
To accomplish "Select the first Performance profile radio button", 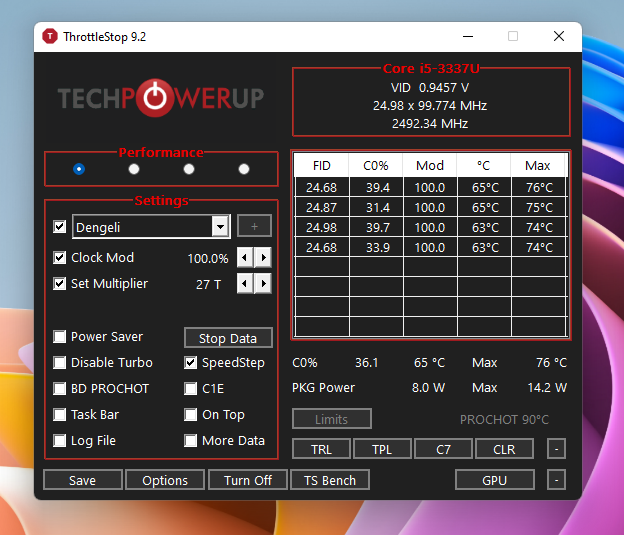I will click(79, 169).
